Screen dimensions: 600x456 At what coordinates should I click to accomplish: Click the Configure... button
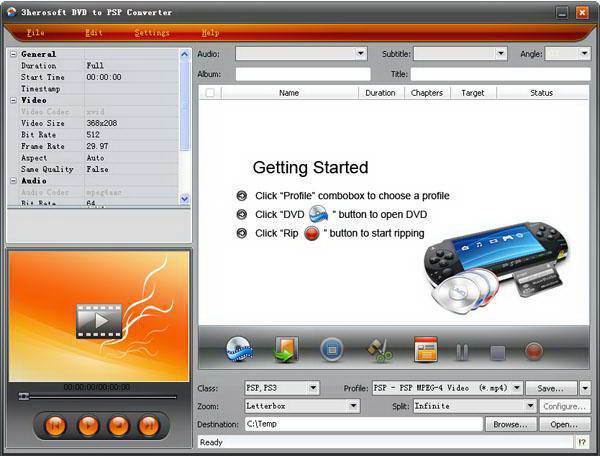565,406
